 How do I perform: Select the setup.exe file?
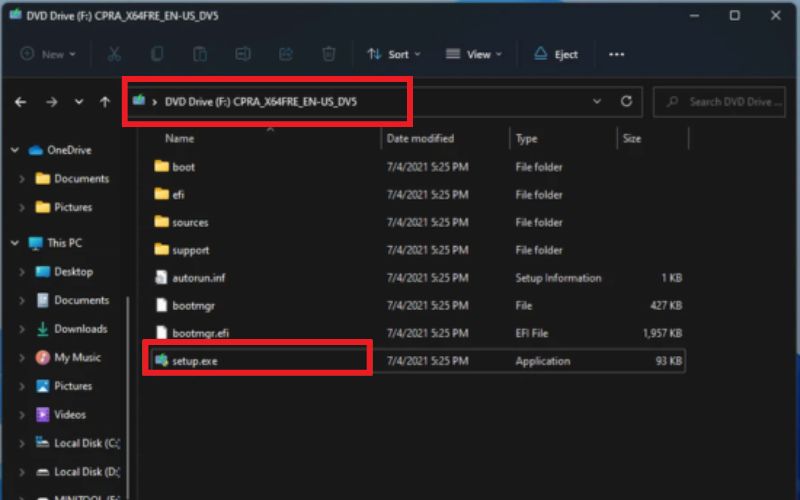pos(417,361)
